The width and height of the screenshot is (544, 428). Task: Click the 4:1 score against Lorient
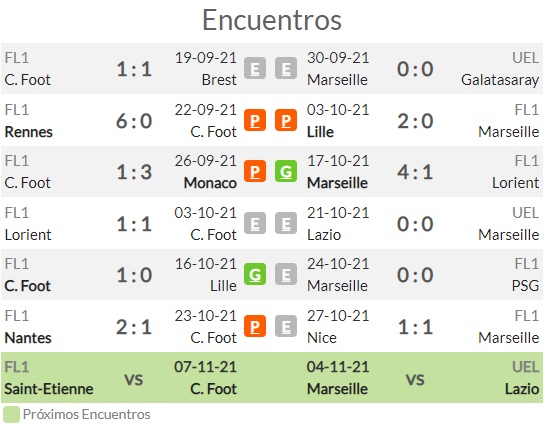pyautogui.click(x=415, y=172)
